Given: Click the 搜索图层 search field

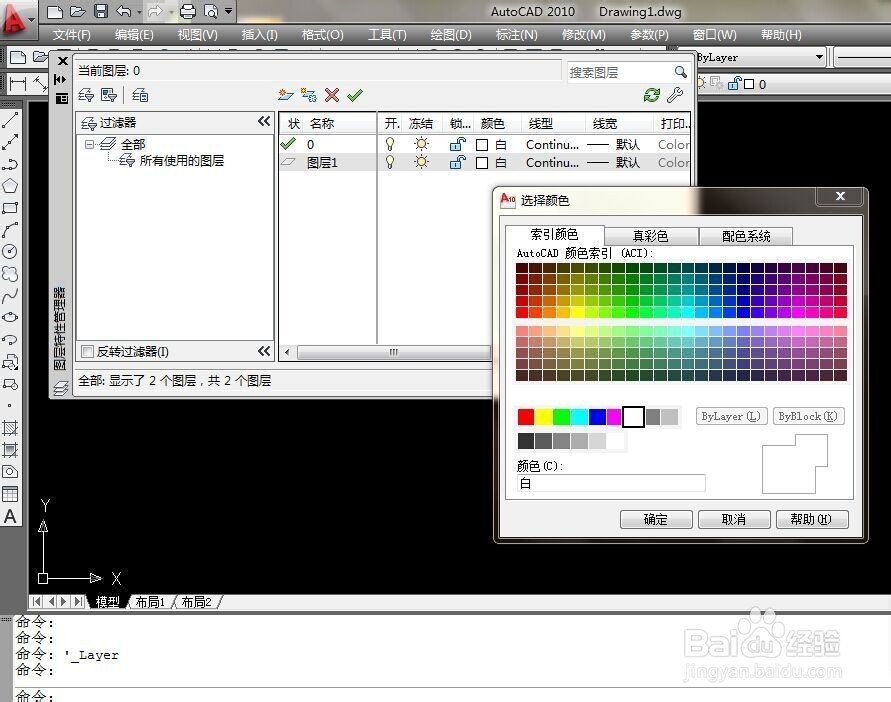Looking at the screenshot, I should 620,72.
